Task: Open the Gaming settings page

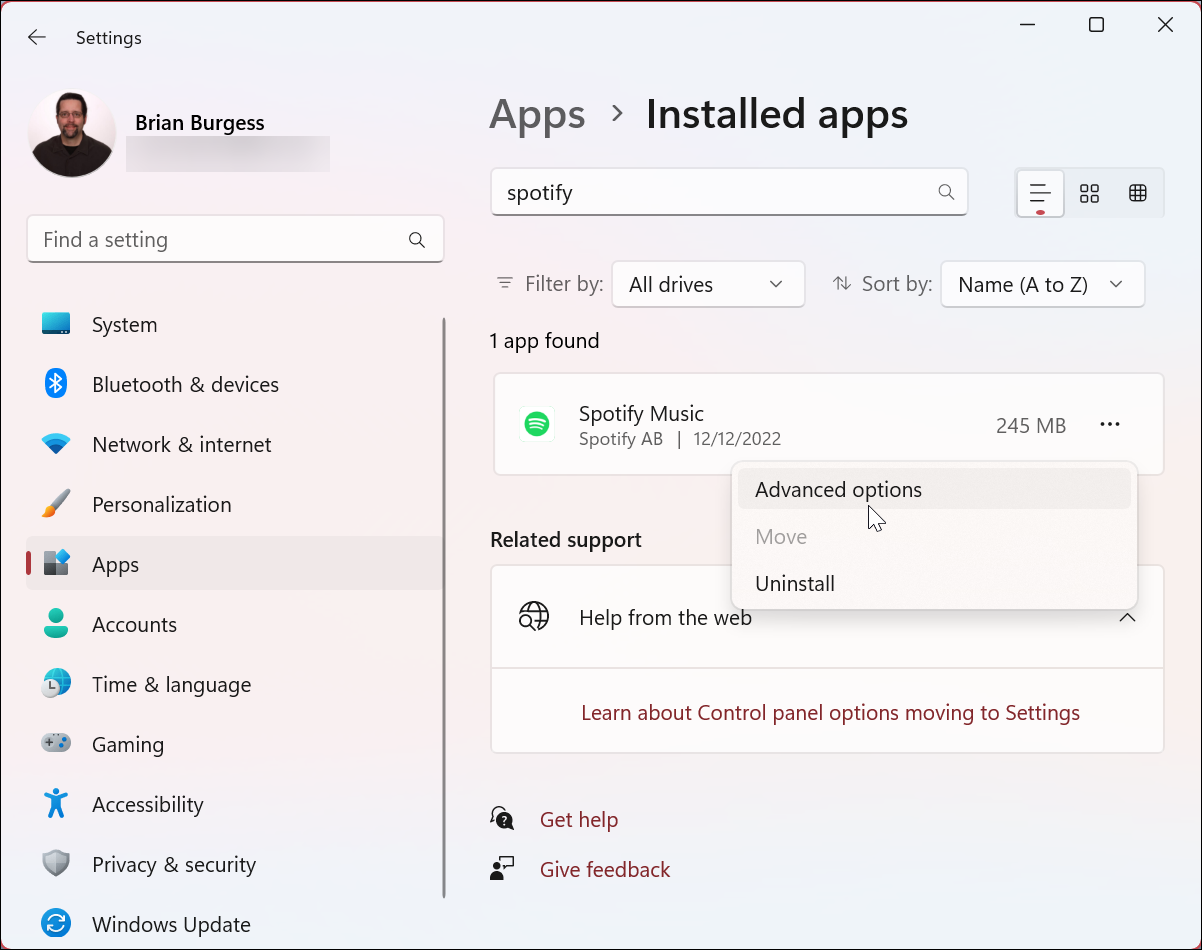Action: click(235, 745)
